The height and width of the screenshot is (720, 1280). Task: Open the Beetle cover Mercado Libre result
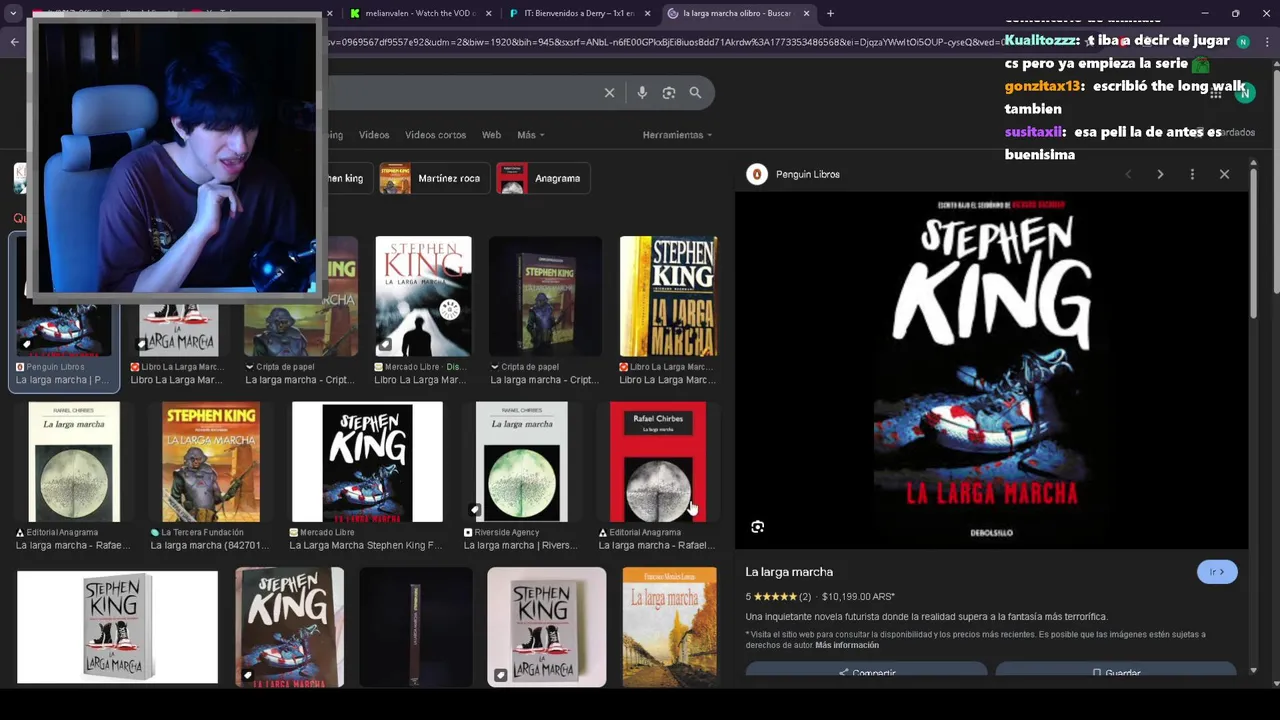[423, 296]
